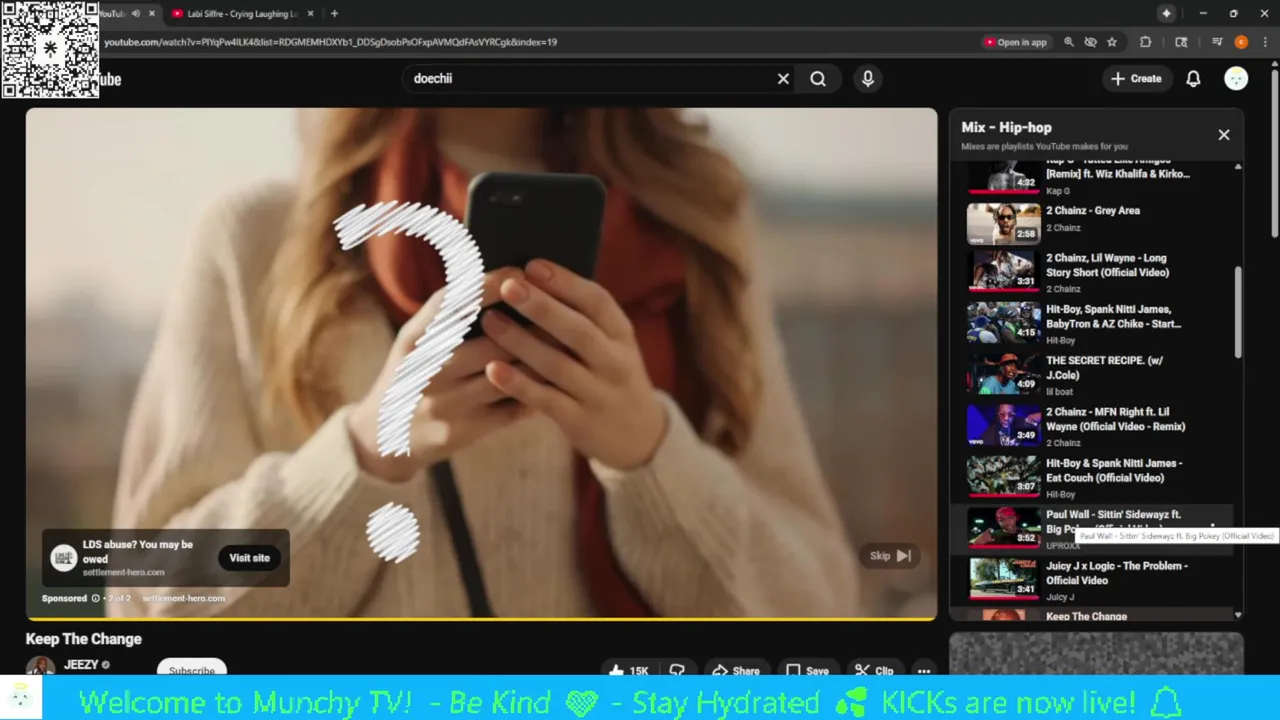Open the Chrome search-tabs icon in toolbar
This screenshot has width=1280, height=720.
(1181, 42)
